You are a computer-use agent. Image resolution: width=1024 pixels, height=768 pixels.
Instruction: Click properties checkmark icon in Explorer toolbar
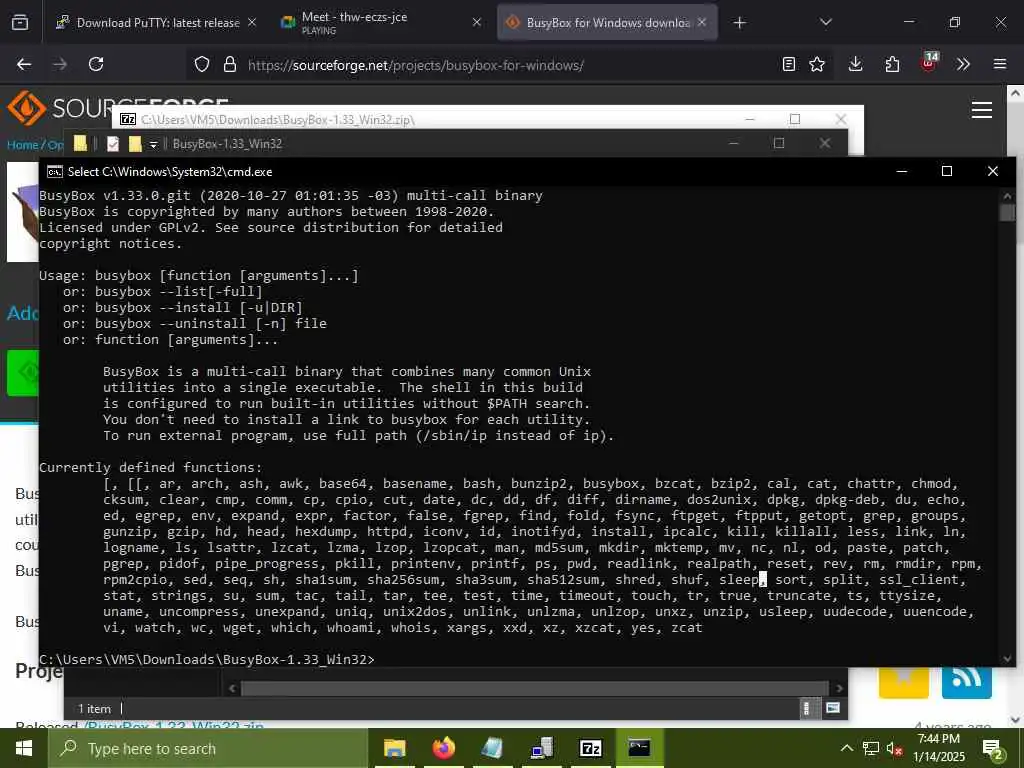click(x=113, y=144)
